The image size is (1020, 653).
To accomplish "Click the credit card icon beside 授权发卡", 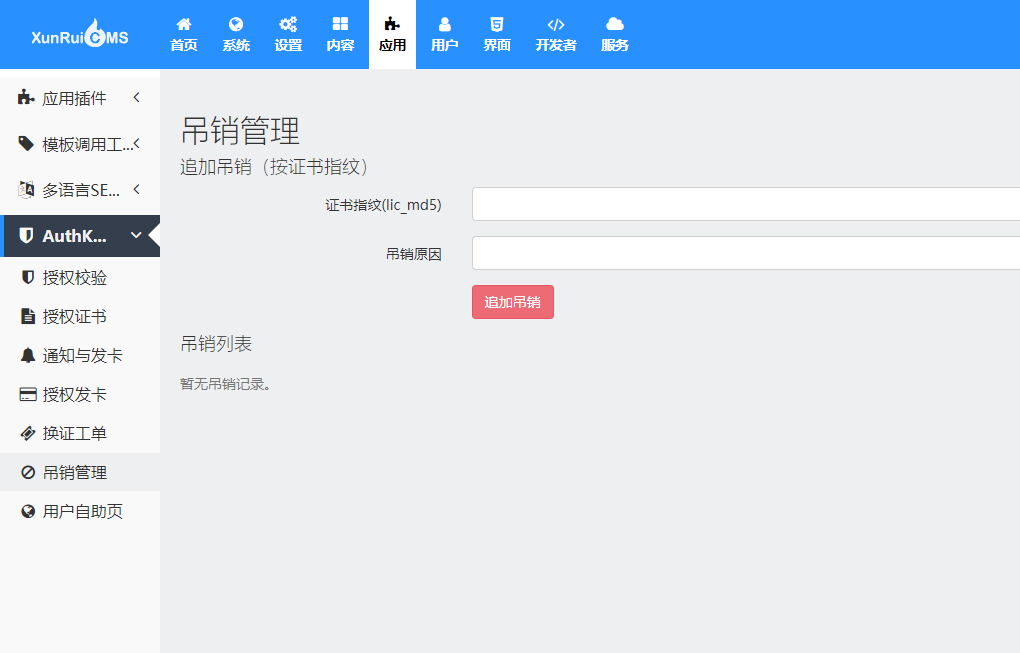I will tap(28, 394).
